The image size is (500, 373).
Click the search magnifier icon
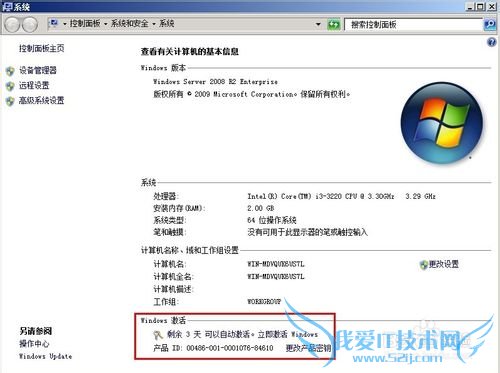point(490,24)
